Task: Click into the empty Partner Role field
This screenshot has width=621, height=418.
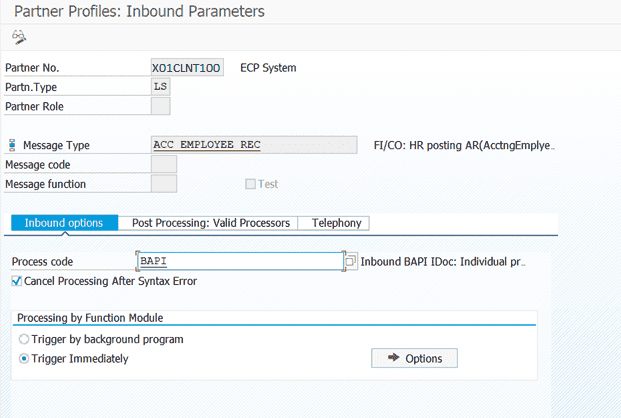Action: (160, 106)
